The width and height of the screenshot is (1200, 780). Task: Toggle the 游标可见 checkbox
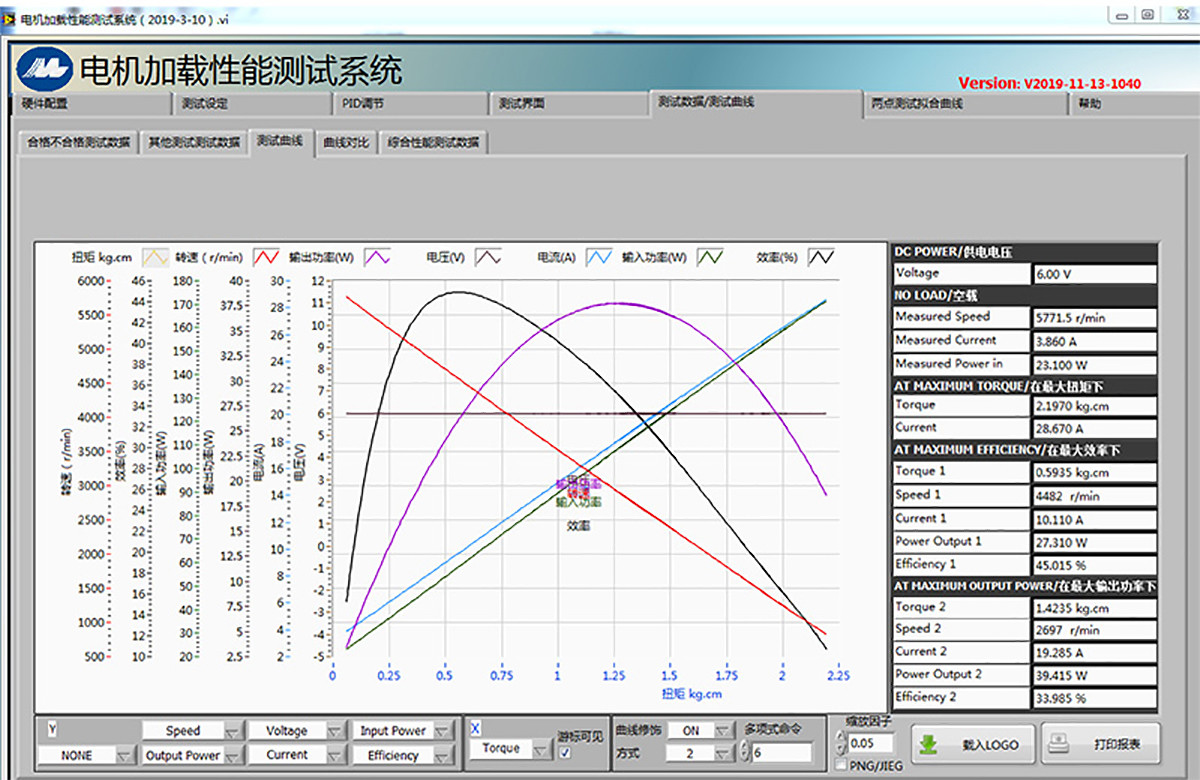coord(567,753)
